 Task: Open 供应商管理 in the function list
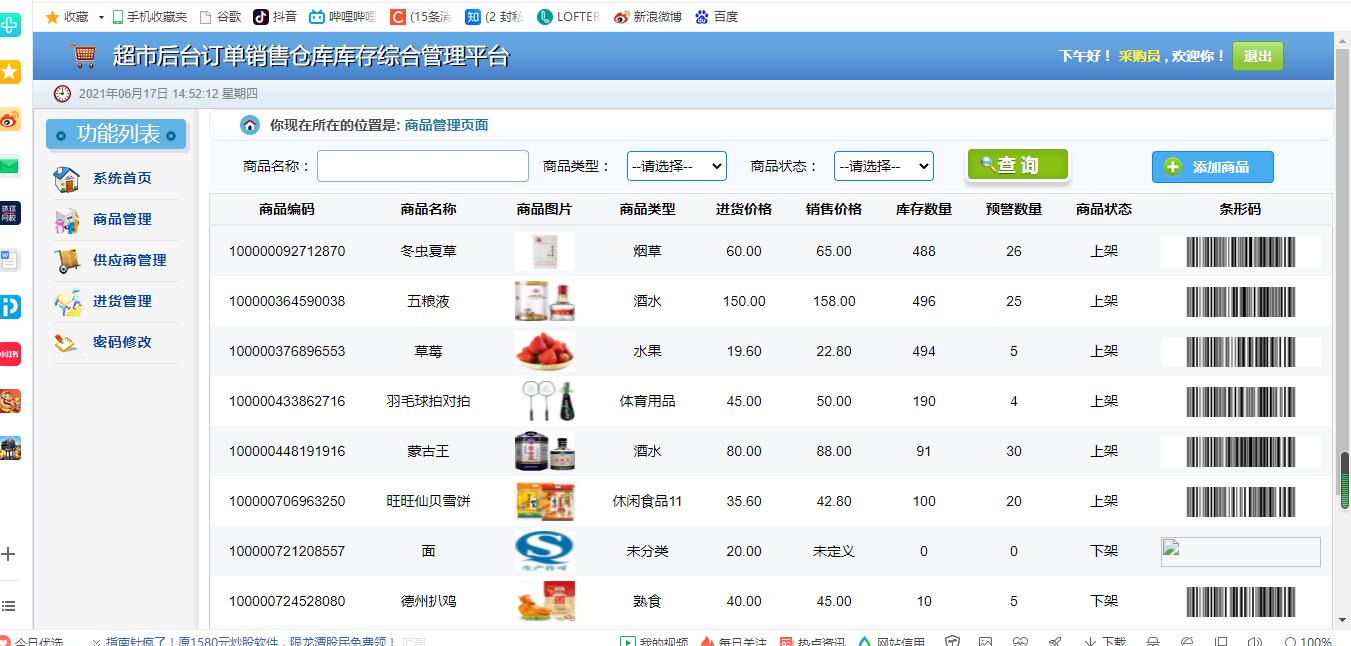point(129,260)
